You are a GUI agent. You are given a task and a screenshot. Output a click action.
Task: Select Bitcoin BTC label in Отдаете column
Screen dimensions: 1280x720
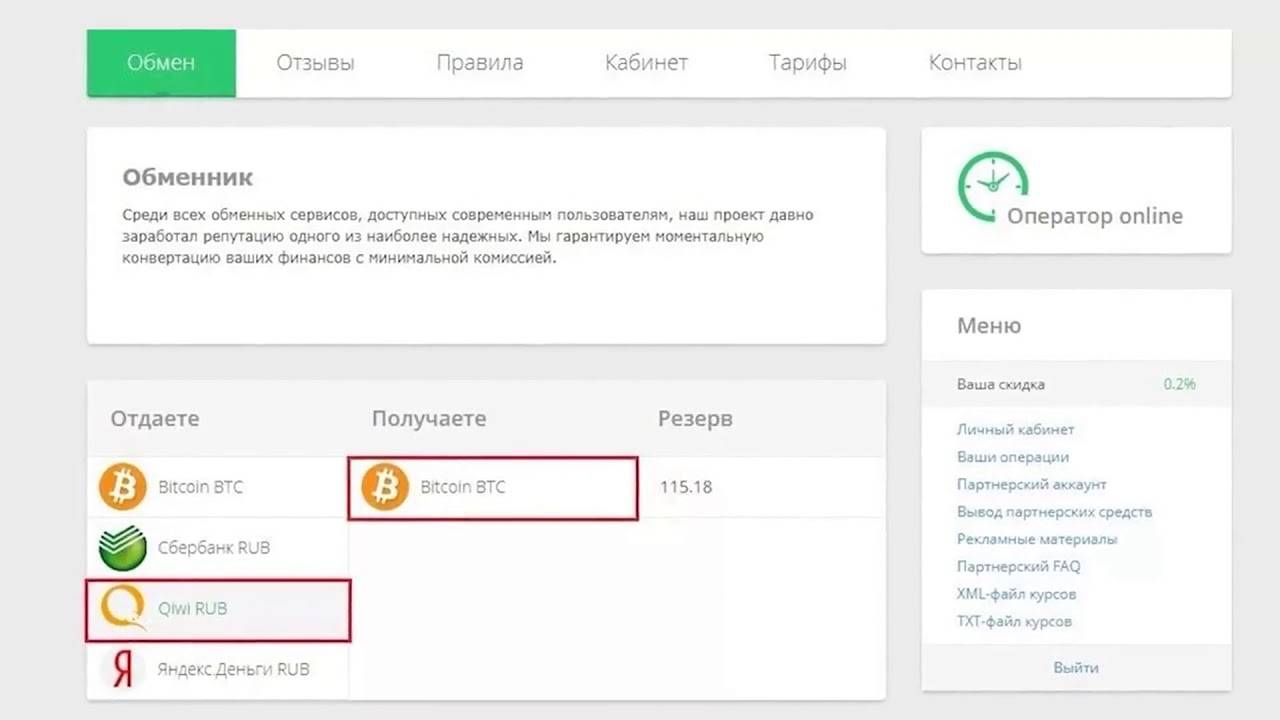(200, 487)
